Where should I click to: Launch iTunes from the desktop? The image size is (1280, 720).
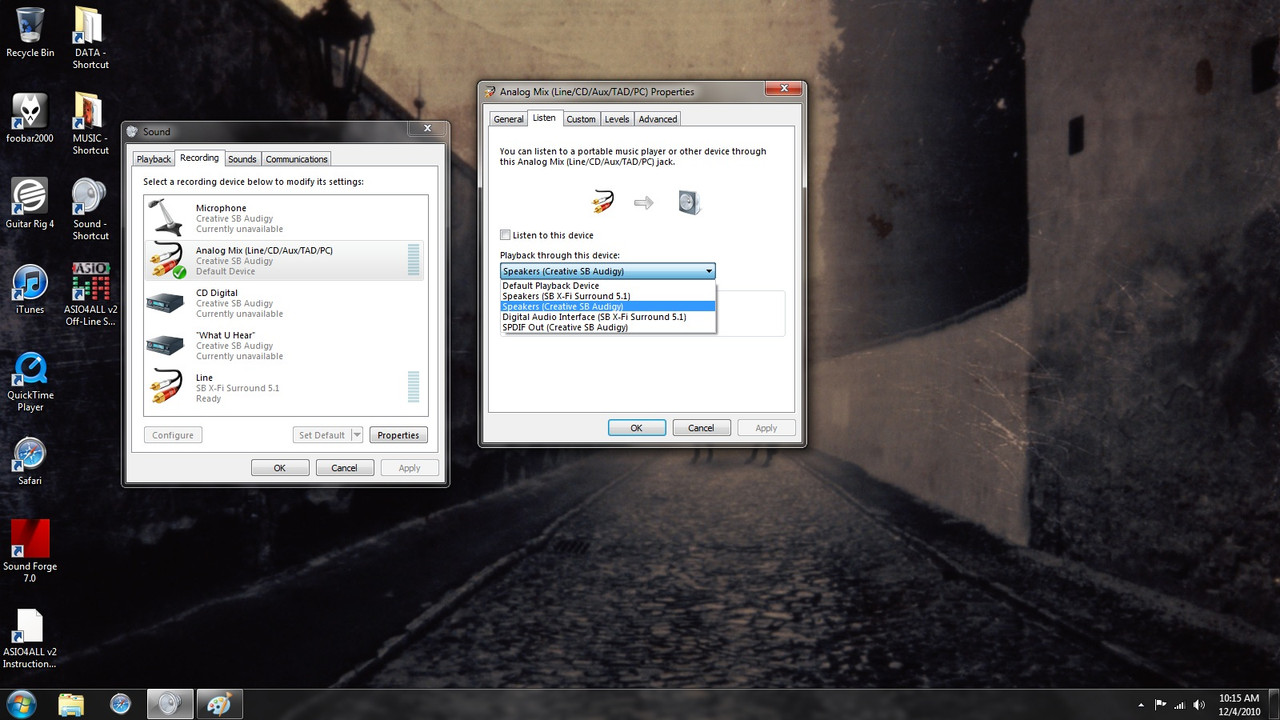point(30,289)
